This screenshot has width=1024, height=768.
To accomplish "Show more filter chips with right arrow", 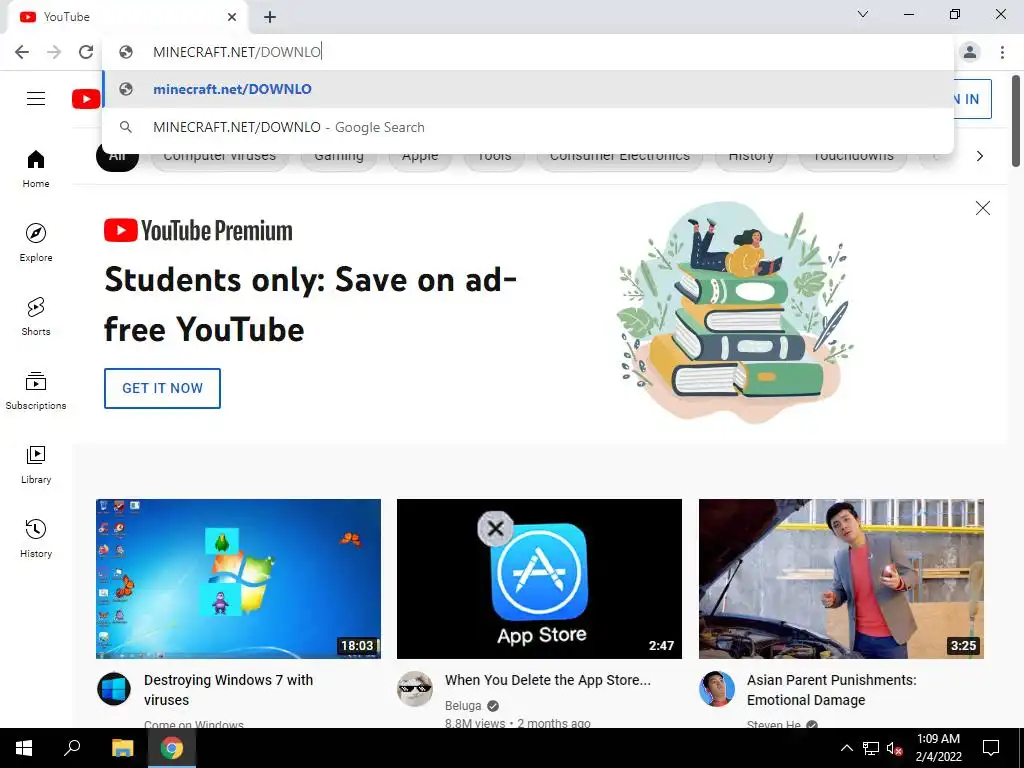I will [980, 156].
